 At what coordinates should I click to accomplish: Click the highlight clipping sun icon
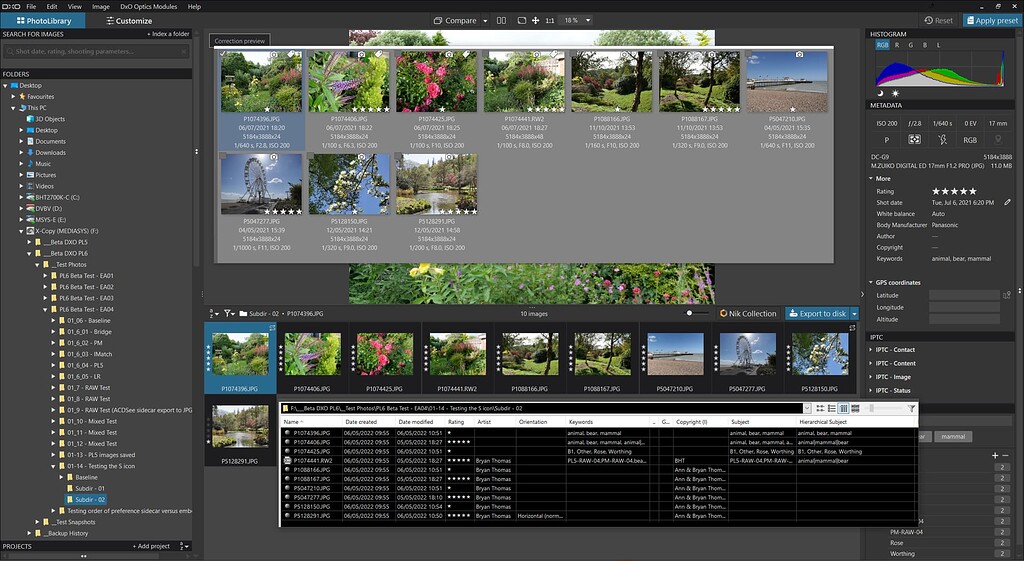895,93
